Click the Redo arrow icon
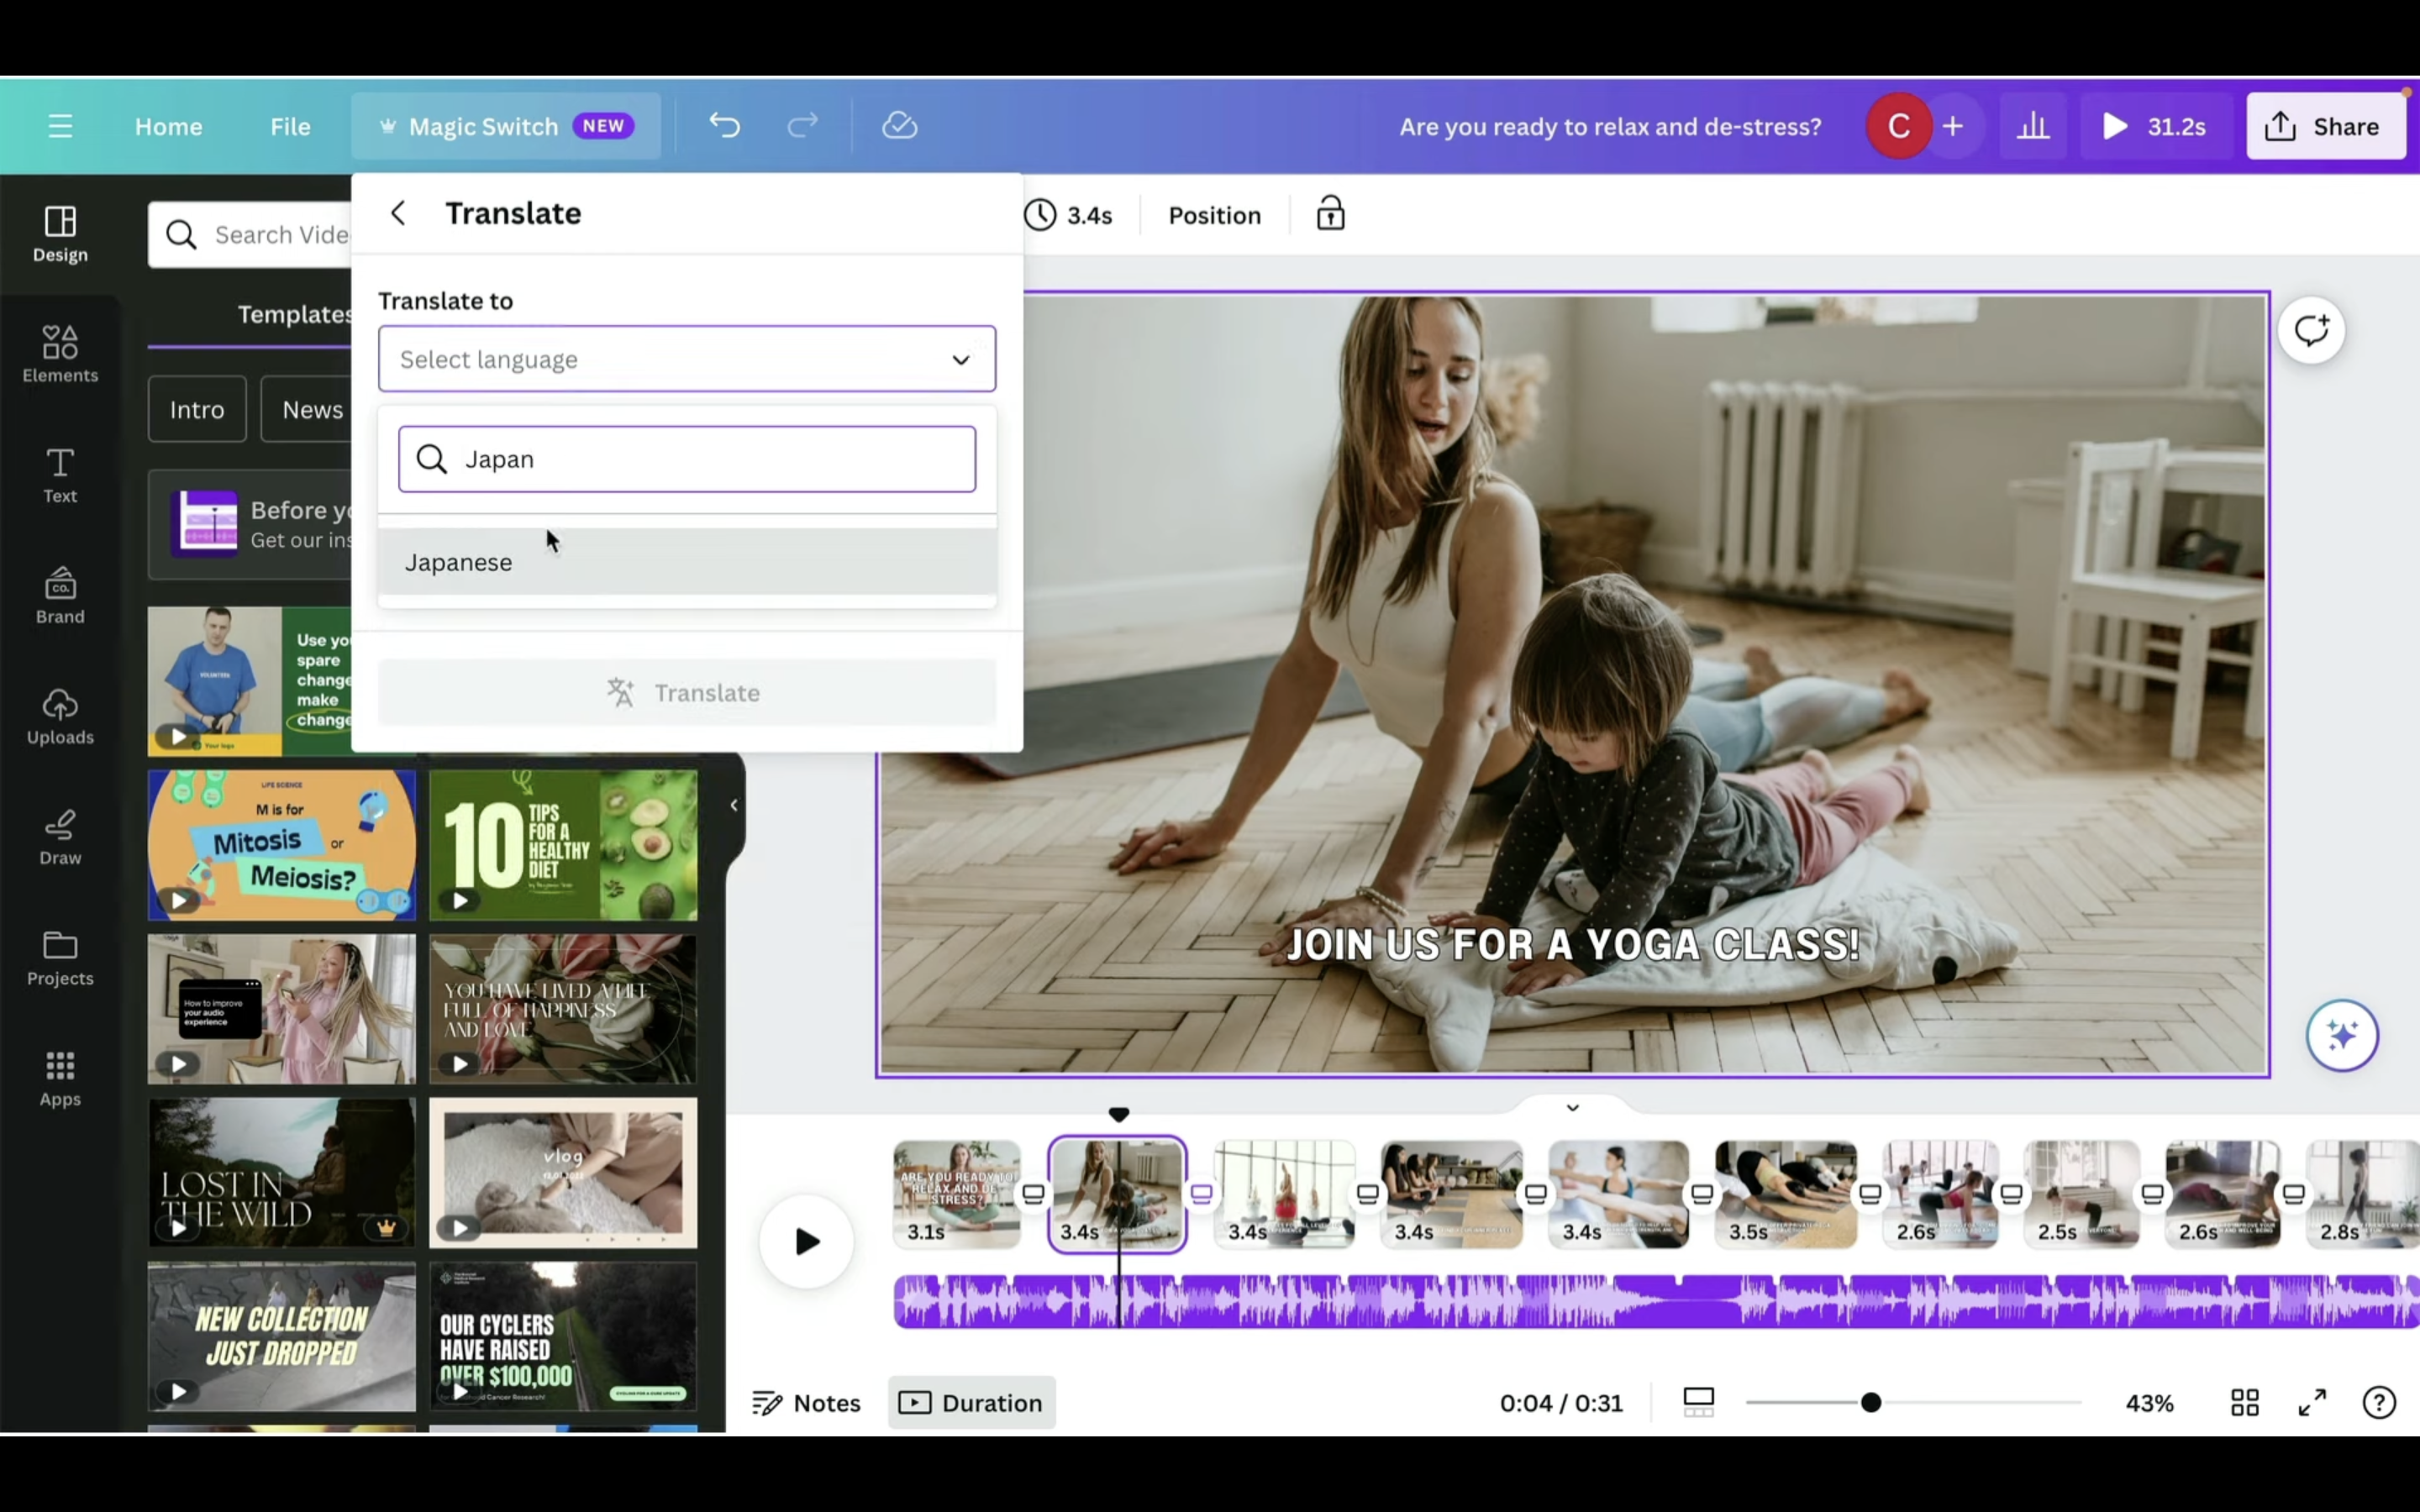Screen dimensions: 2420x1512 (802, 126)
